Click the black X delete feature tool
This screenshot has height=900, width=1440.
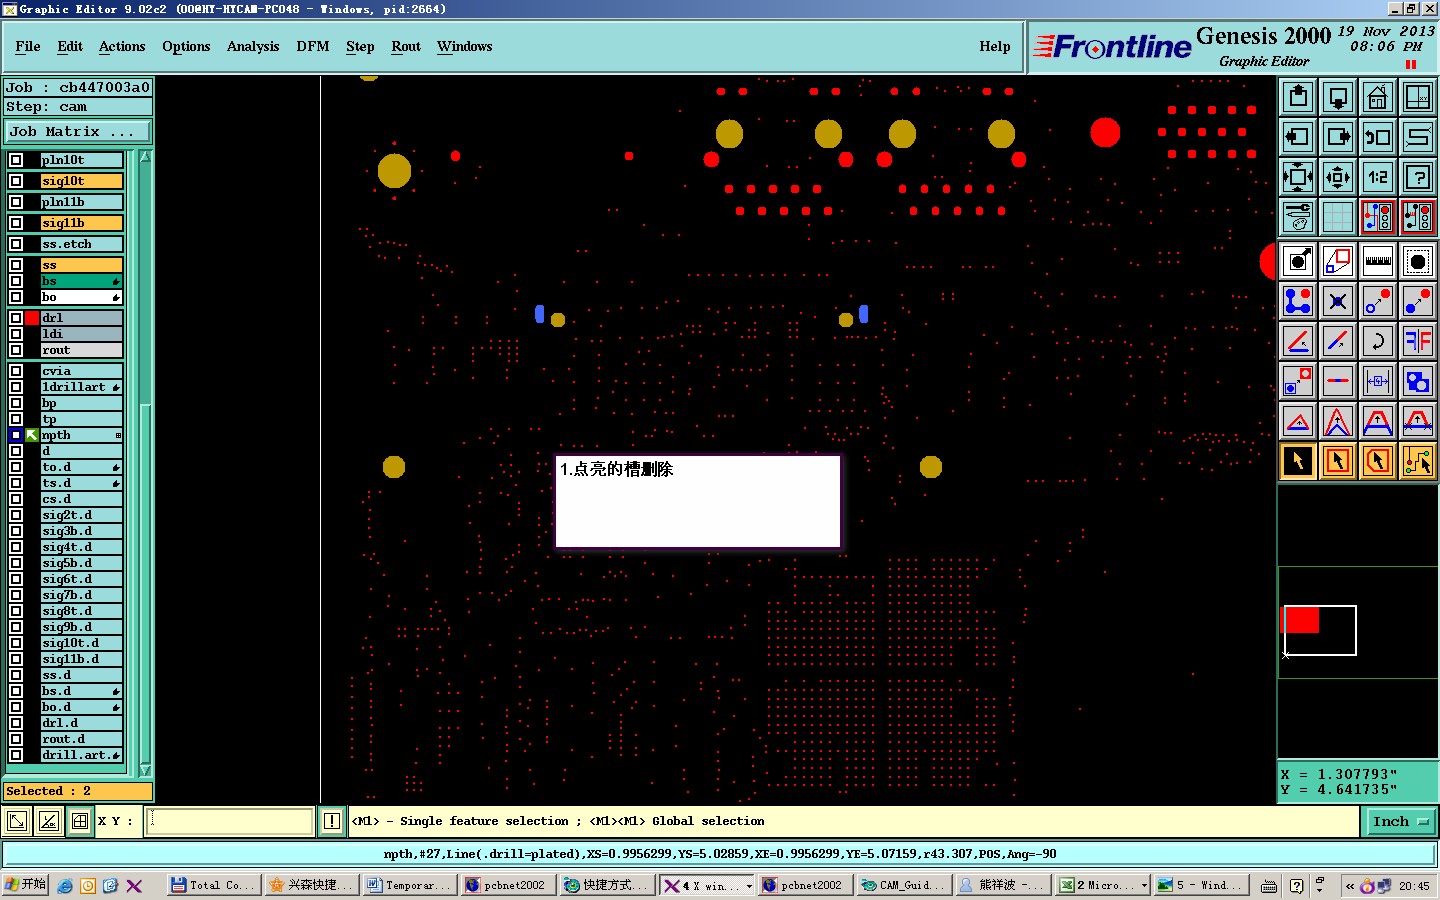[1338, 301]
